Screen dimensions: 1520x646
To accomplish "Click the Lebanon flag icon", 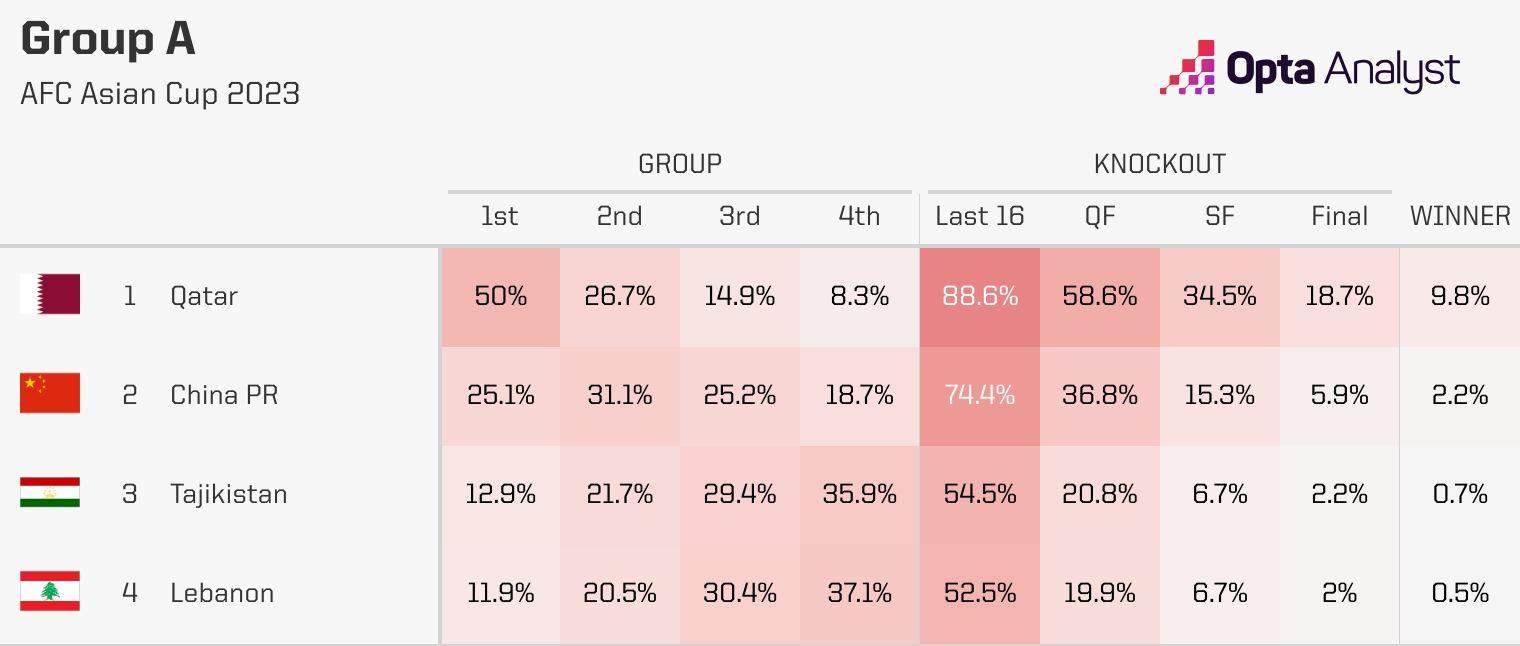I will (50, 592).
